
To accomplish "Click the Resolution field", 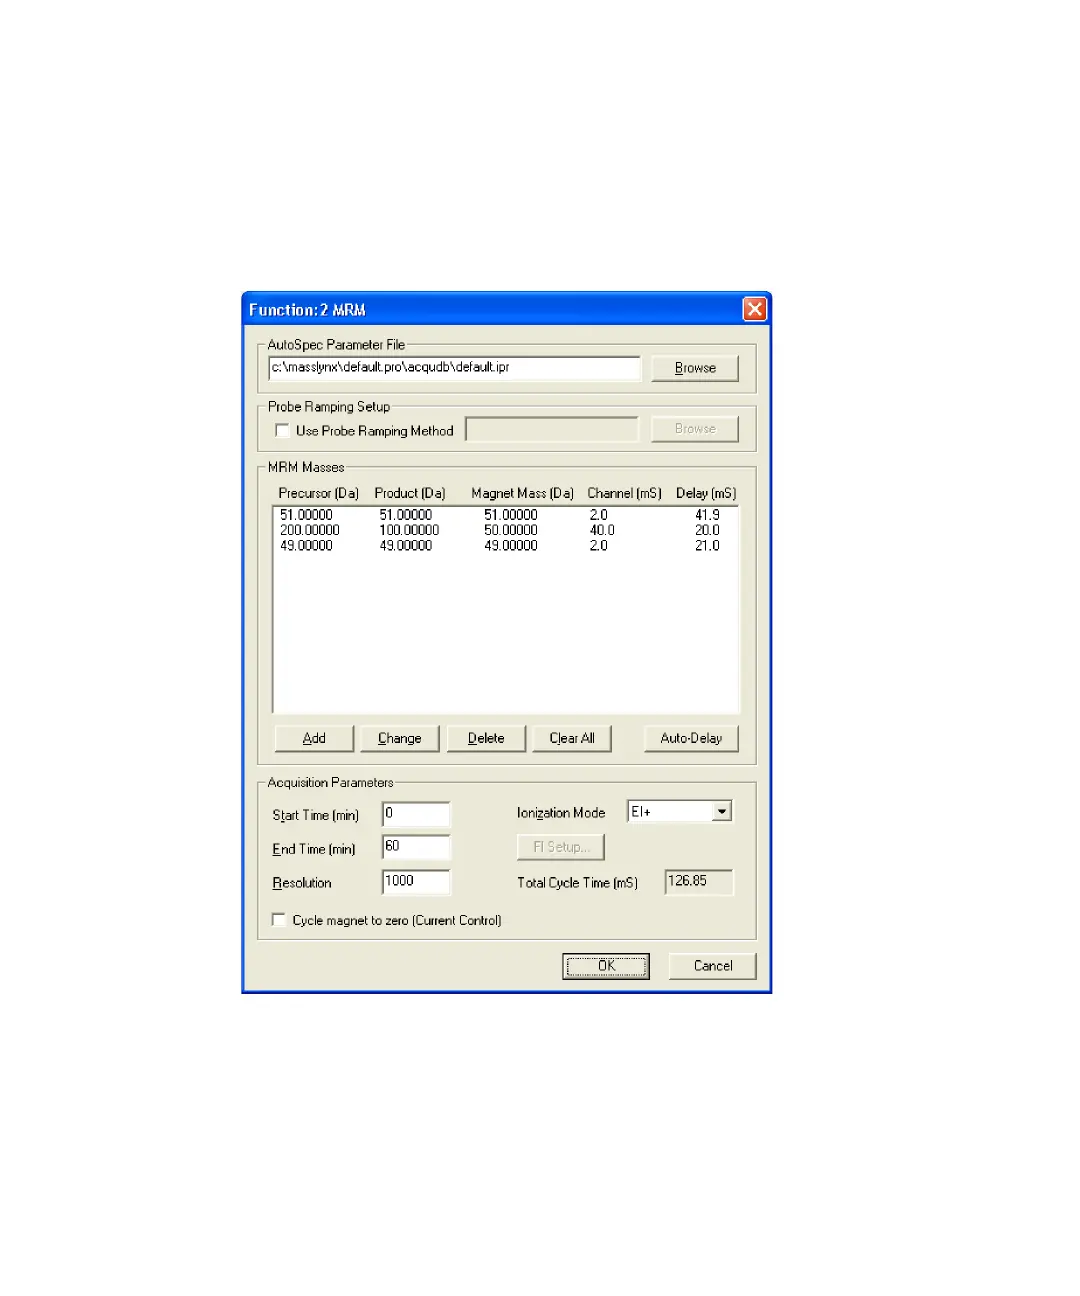I will coord(416,882).
